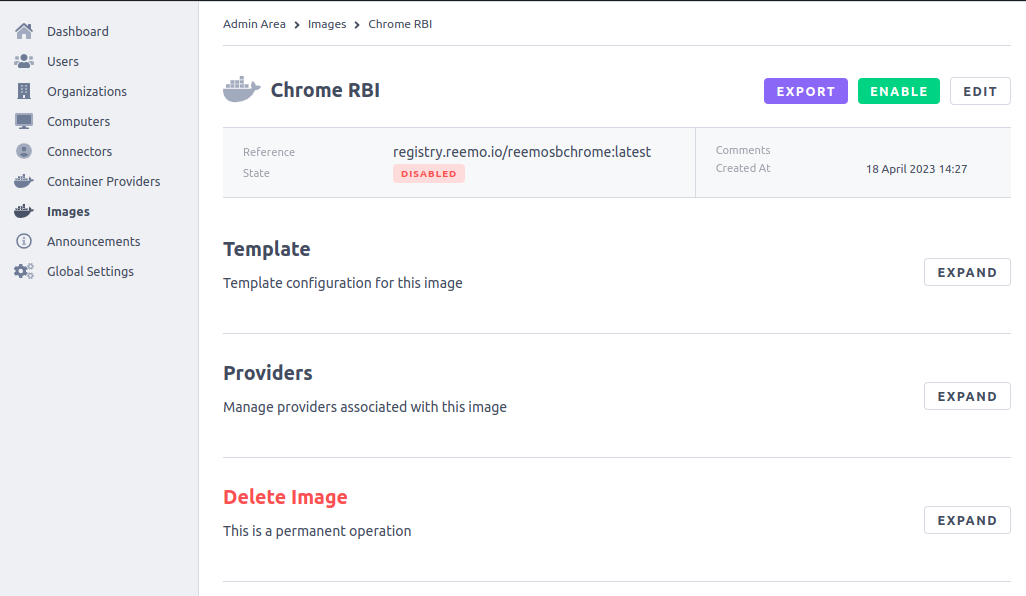Open Connectors from sidebar

tap(79, 152)
